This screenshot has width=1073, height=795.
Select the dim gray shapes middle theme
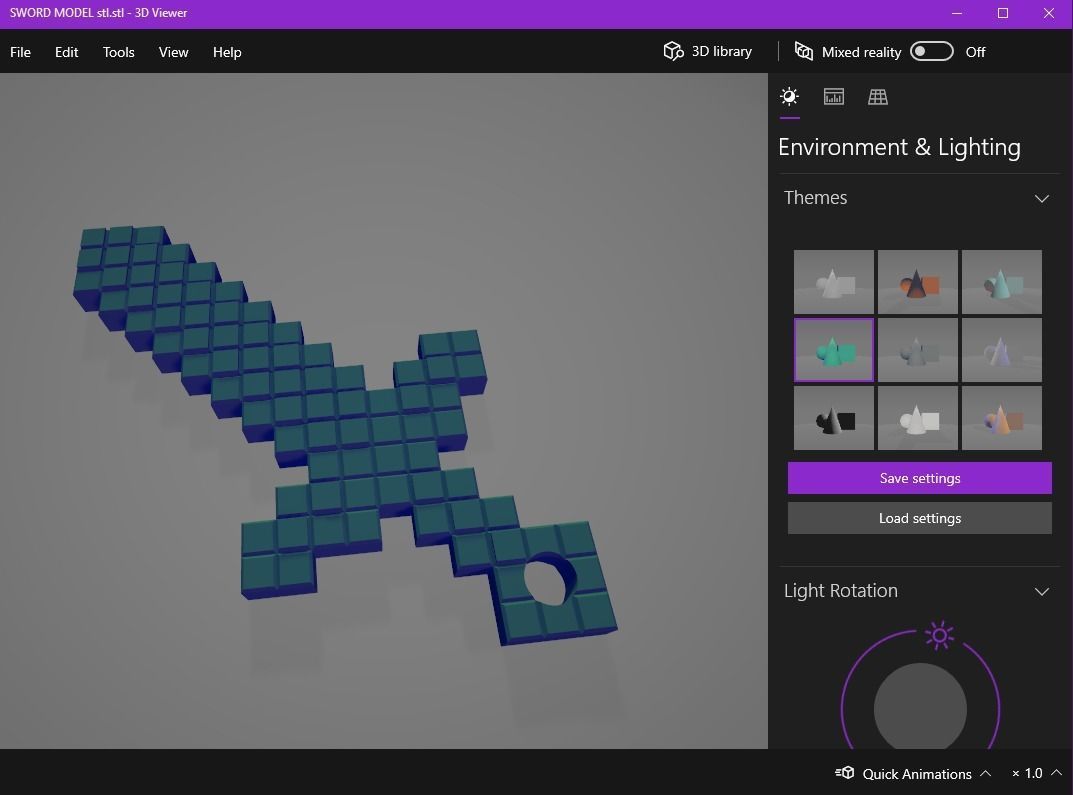[918, 350]
